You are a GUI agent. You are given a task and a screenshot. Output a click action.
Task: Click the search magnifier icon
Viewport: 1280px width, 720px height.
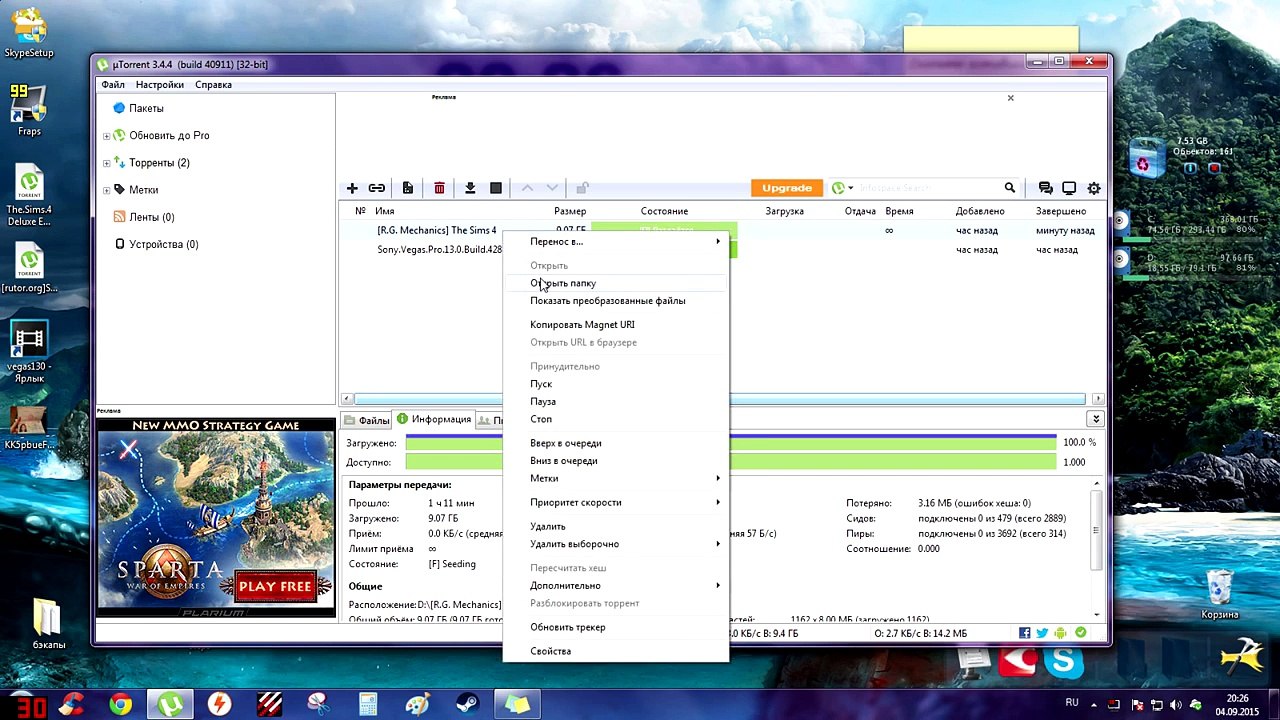click(1010, 188)
